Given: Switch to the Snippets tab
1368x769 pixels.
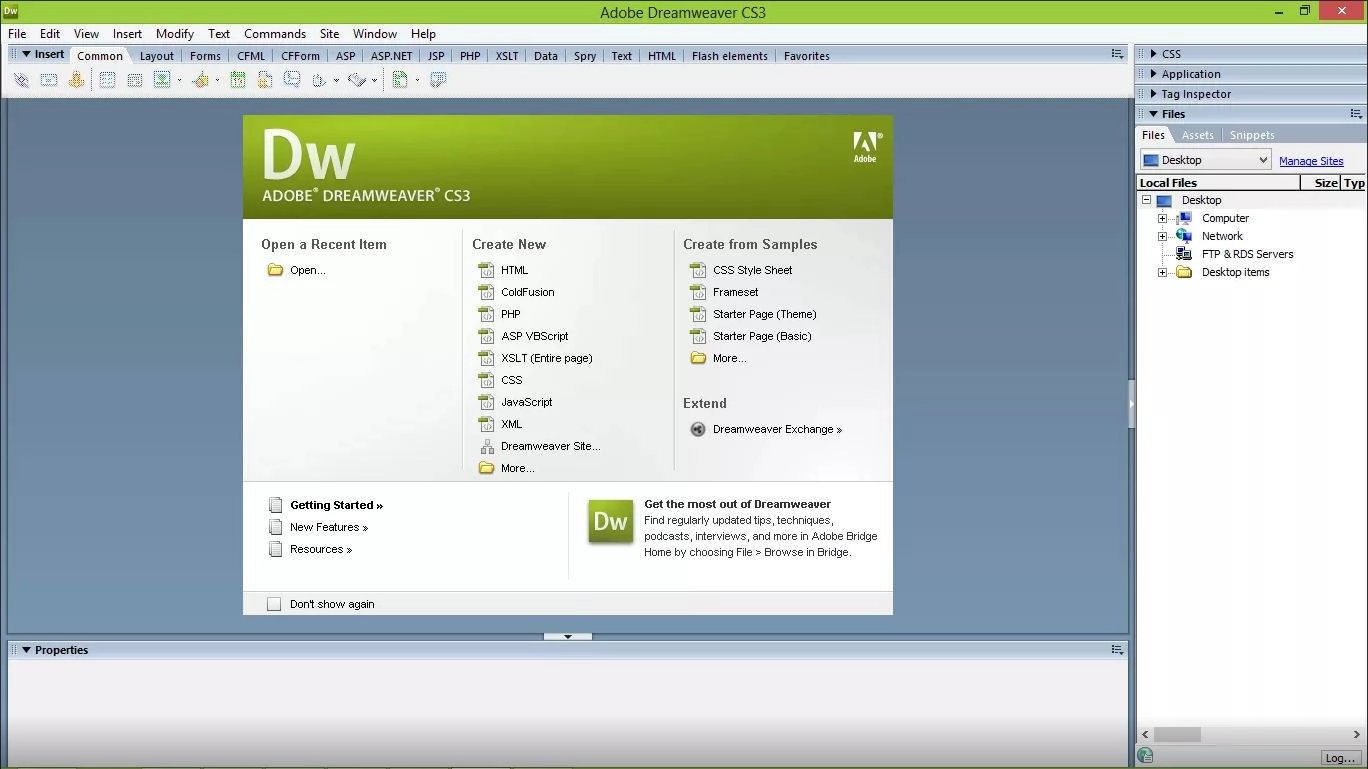Looking at the screenshot, I should click(1252, 135).
